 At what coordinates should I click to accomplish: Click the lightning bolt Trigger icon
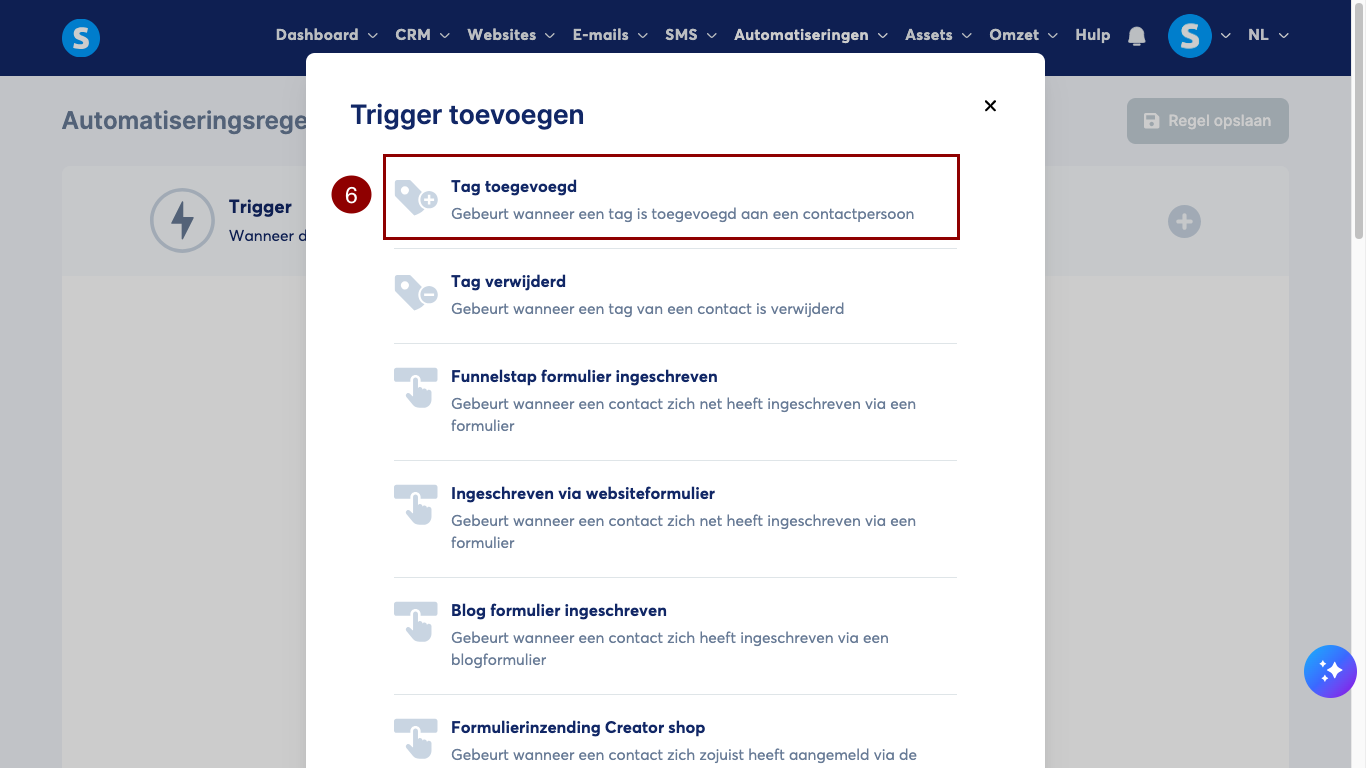(x=182, y=220)
